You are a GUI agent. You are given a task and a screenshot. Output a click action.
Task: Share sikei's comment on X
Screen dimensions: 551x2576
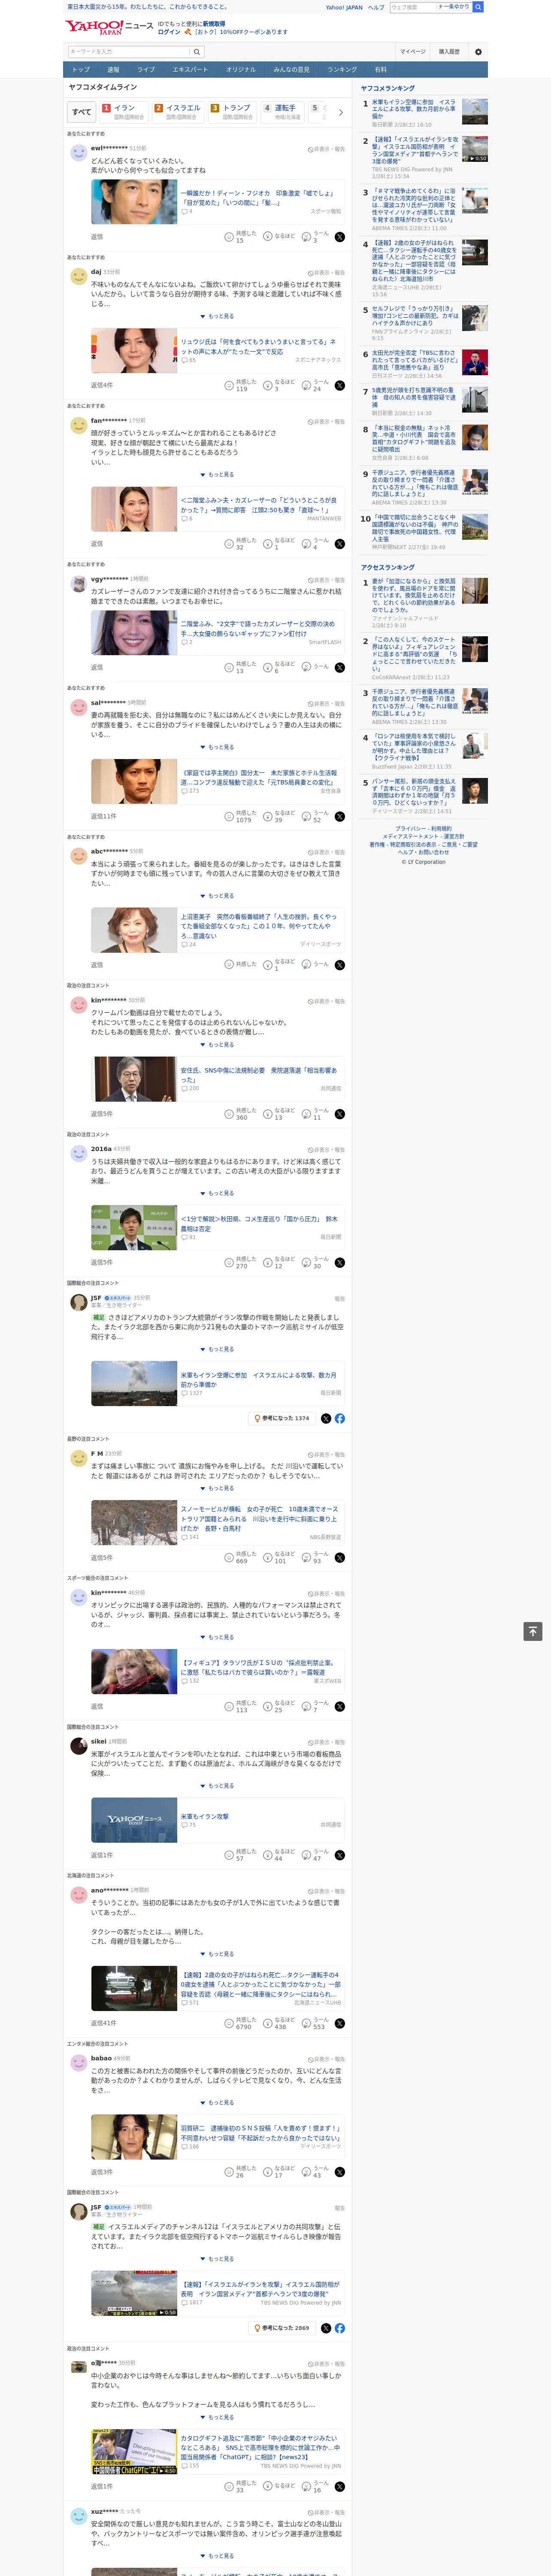coord(340,1855)
